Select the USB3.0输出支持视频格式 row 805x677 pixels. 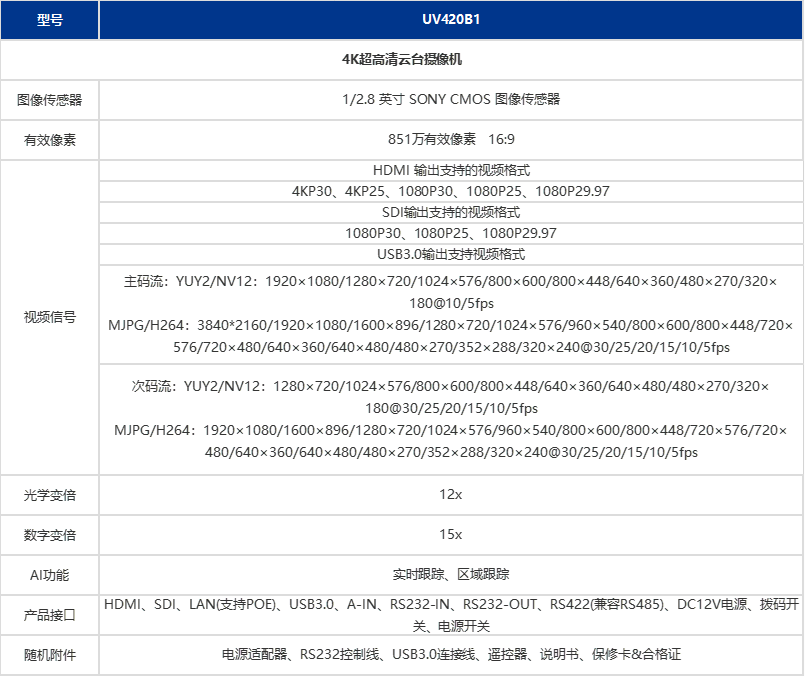tap(450, 254)
